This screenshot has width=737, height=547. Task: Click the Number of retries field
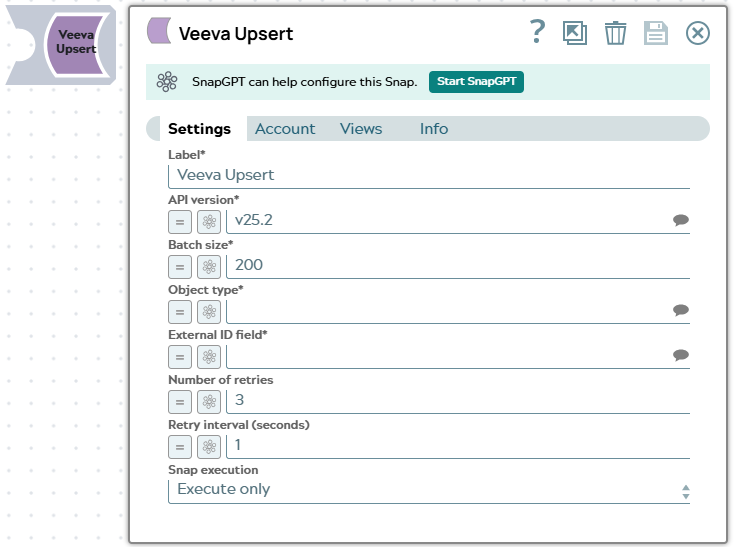(x=458, y=401)
